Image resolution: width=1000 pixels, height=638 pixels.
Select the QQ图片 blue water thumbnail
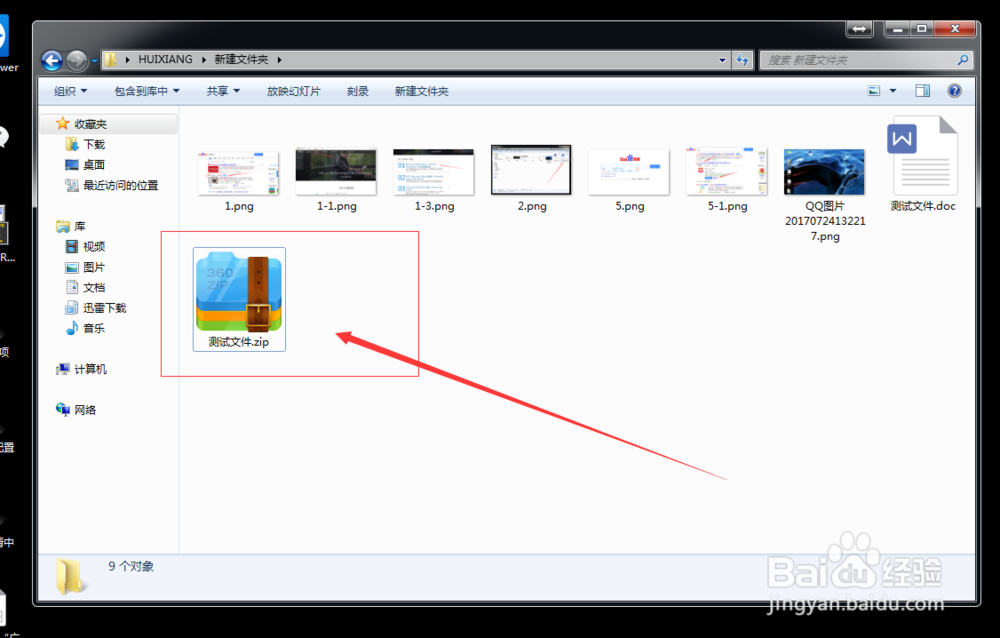click(x=824, y=172)
